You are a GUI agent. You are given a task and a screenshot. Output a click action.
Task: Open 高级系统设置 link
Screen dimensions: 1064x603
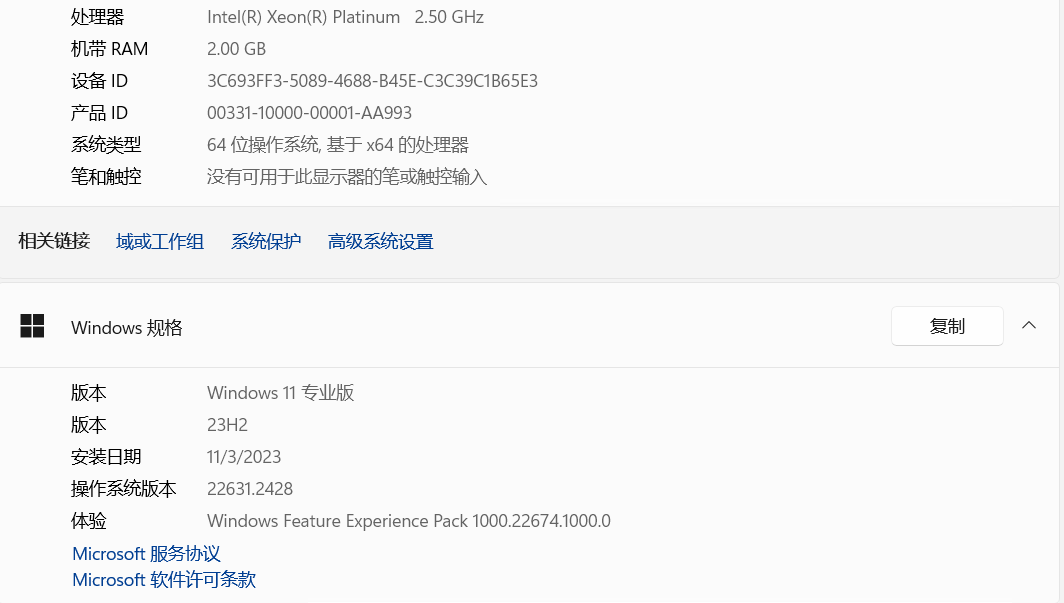(380, 241)
